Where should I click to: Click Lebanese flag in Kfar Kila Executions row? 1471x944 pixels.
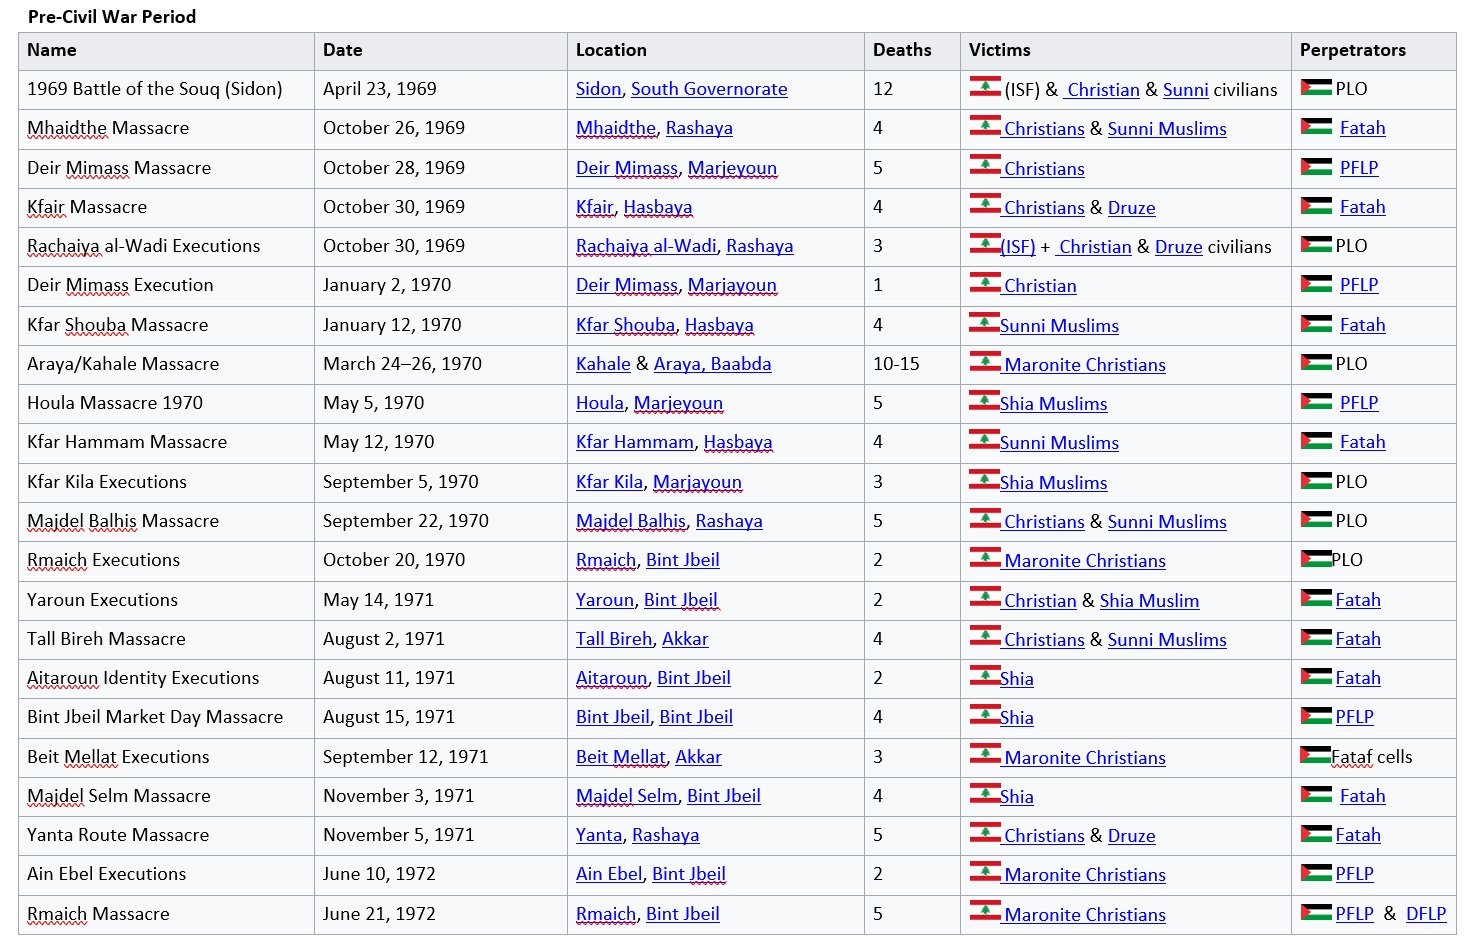pos(985,480)
